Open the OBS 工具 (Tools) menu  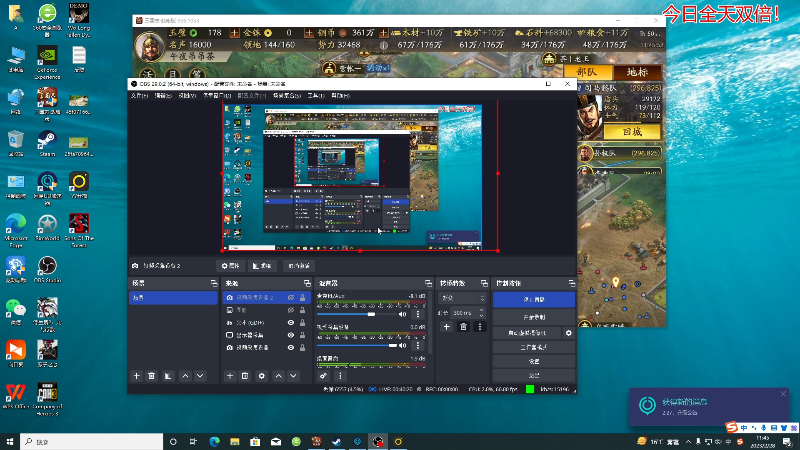316,95
